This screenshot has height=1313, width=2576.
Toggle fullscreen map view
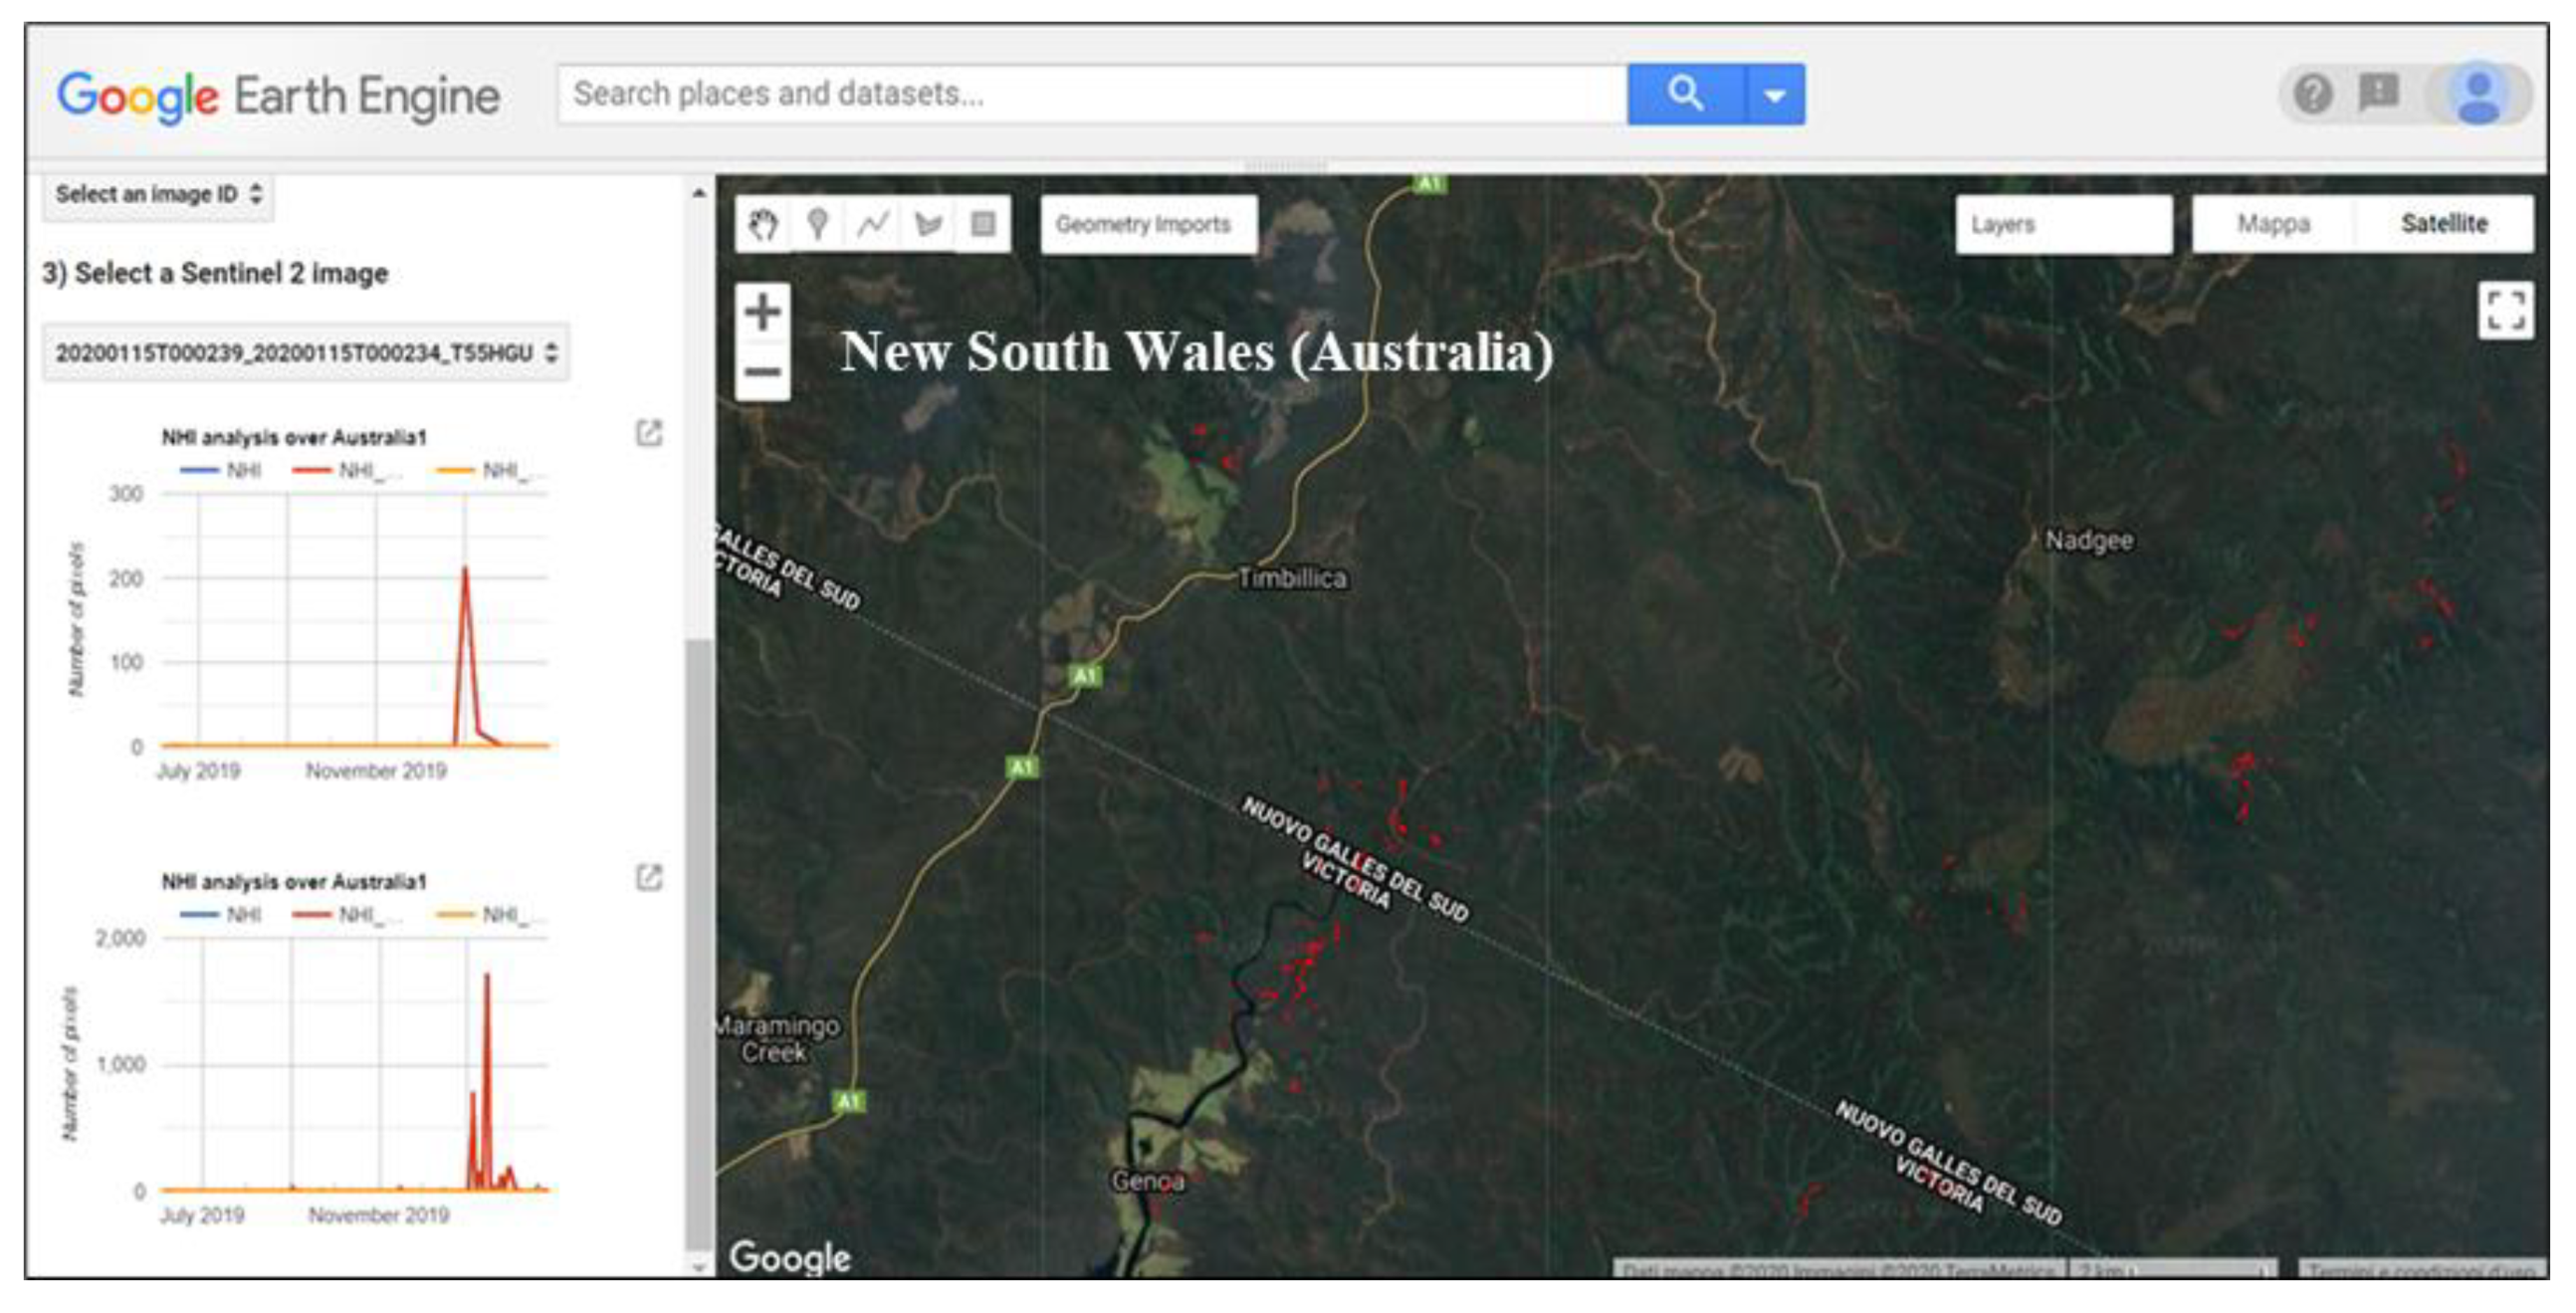(2505, 310)
